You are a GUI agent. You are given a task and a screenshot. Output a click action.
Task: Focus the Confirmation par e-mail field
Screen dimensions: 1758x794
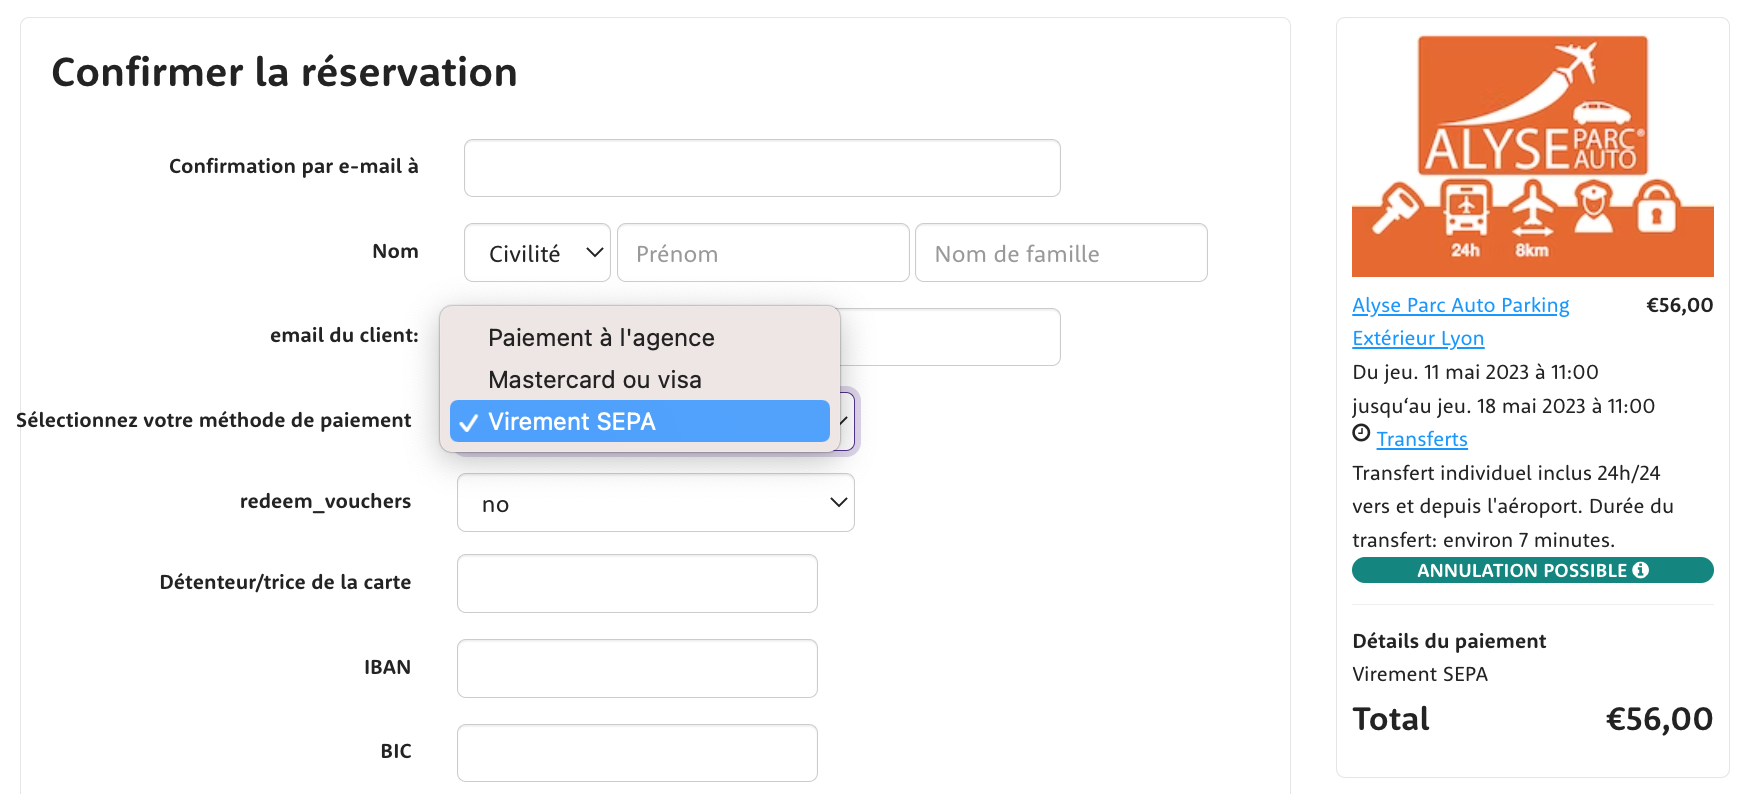pos(761,168)
